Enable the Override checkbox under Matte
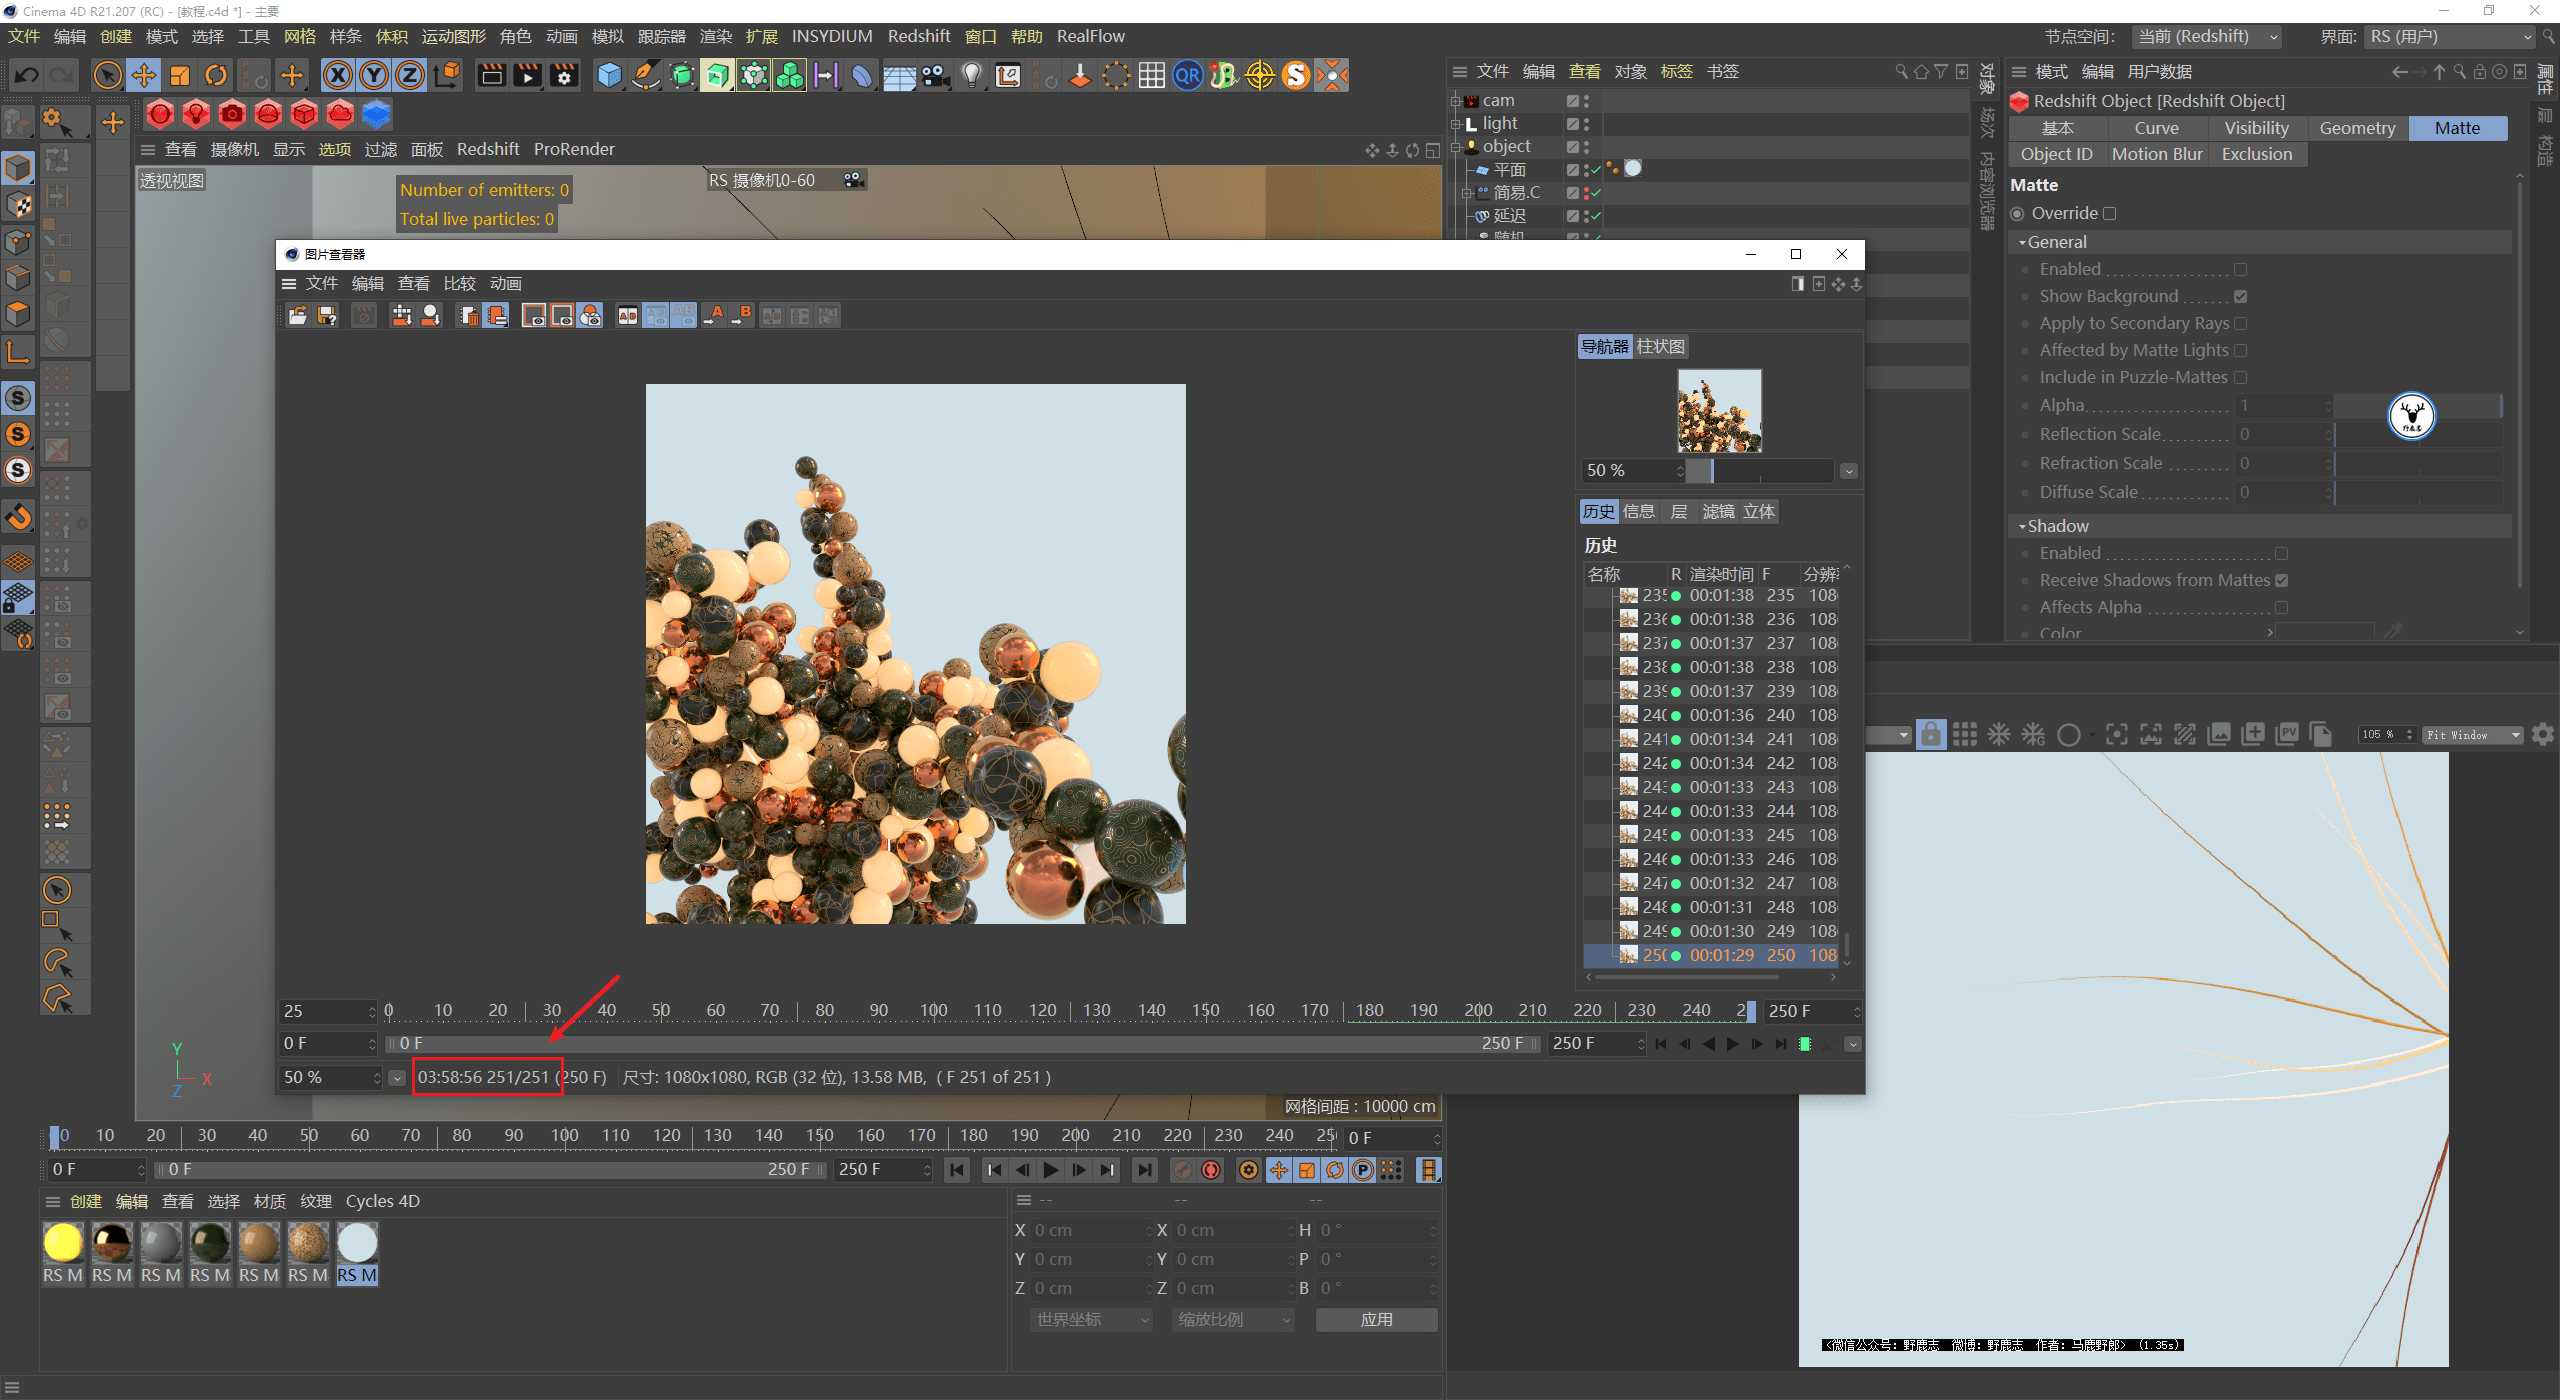The image size is (2560, 1400). 2110,213
